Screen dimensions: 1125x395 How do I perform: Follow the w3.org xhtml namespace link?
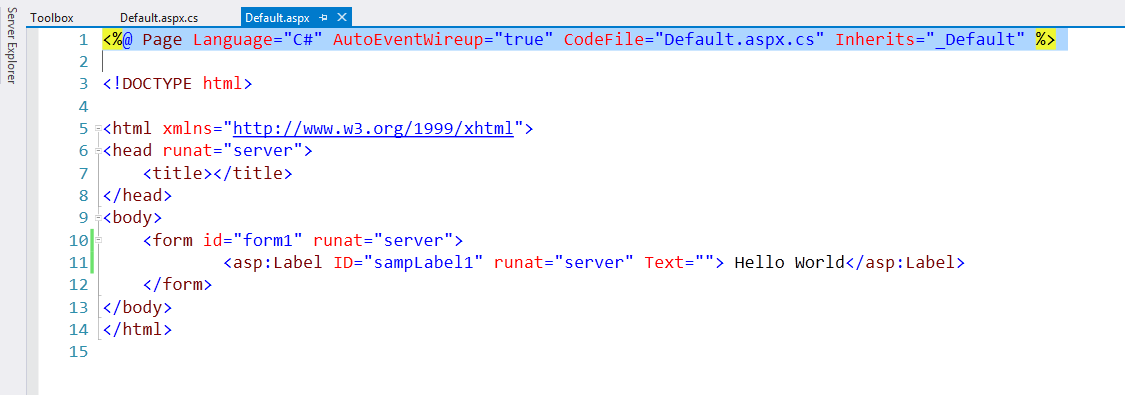tap(373, 129)
